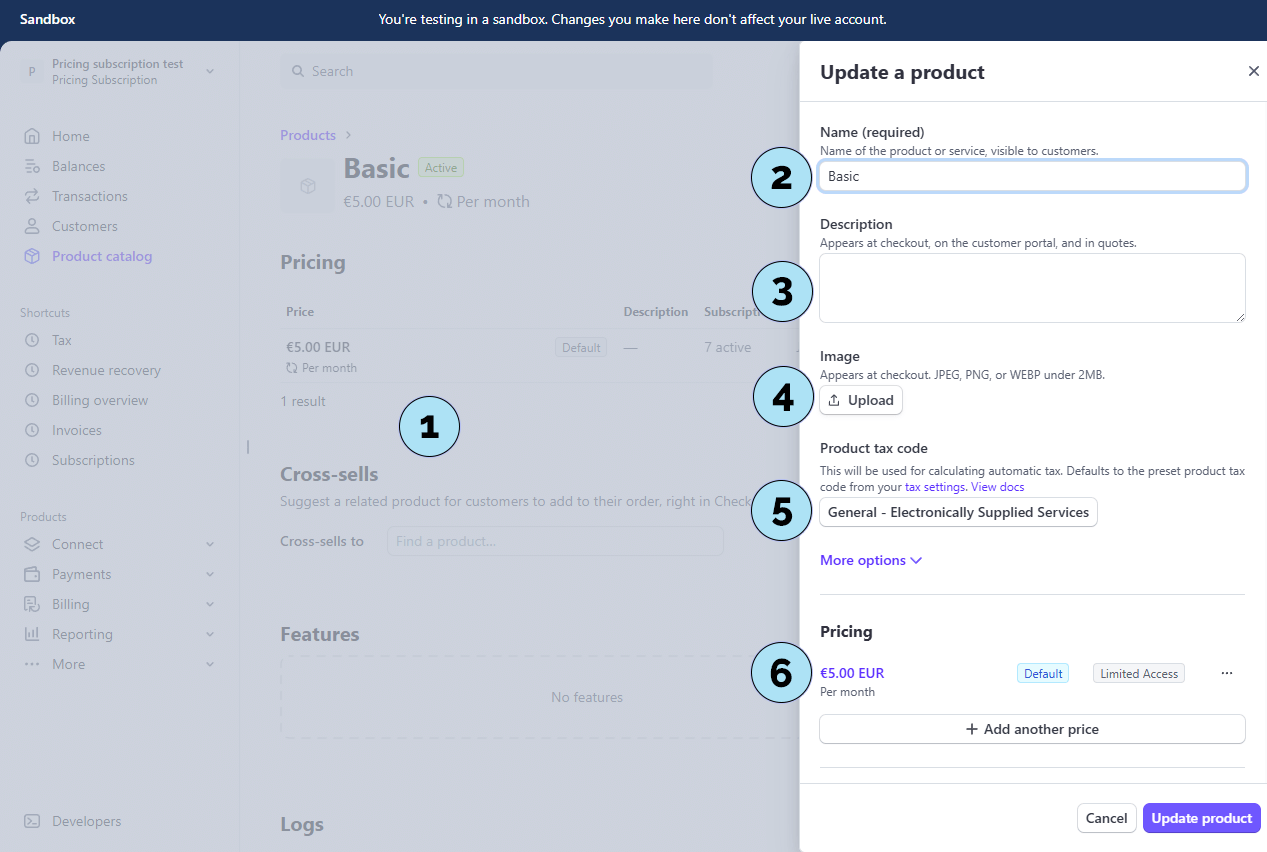The image size is (1267, 852).
Task: Follow the tax settings link
Action: [x=935, y=487]
